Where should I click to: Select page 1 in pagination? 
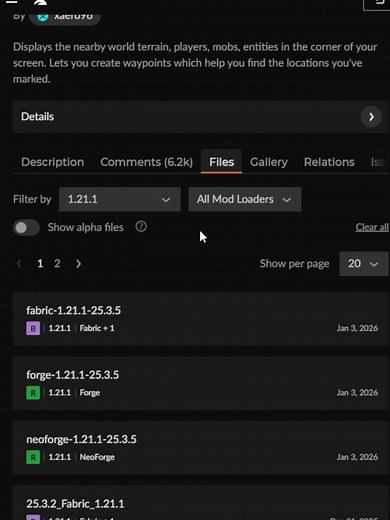(x=40, y=264)
